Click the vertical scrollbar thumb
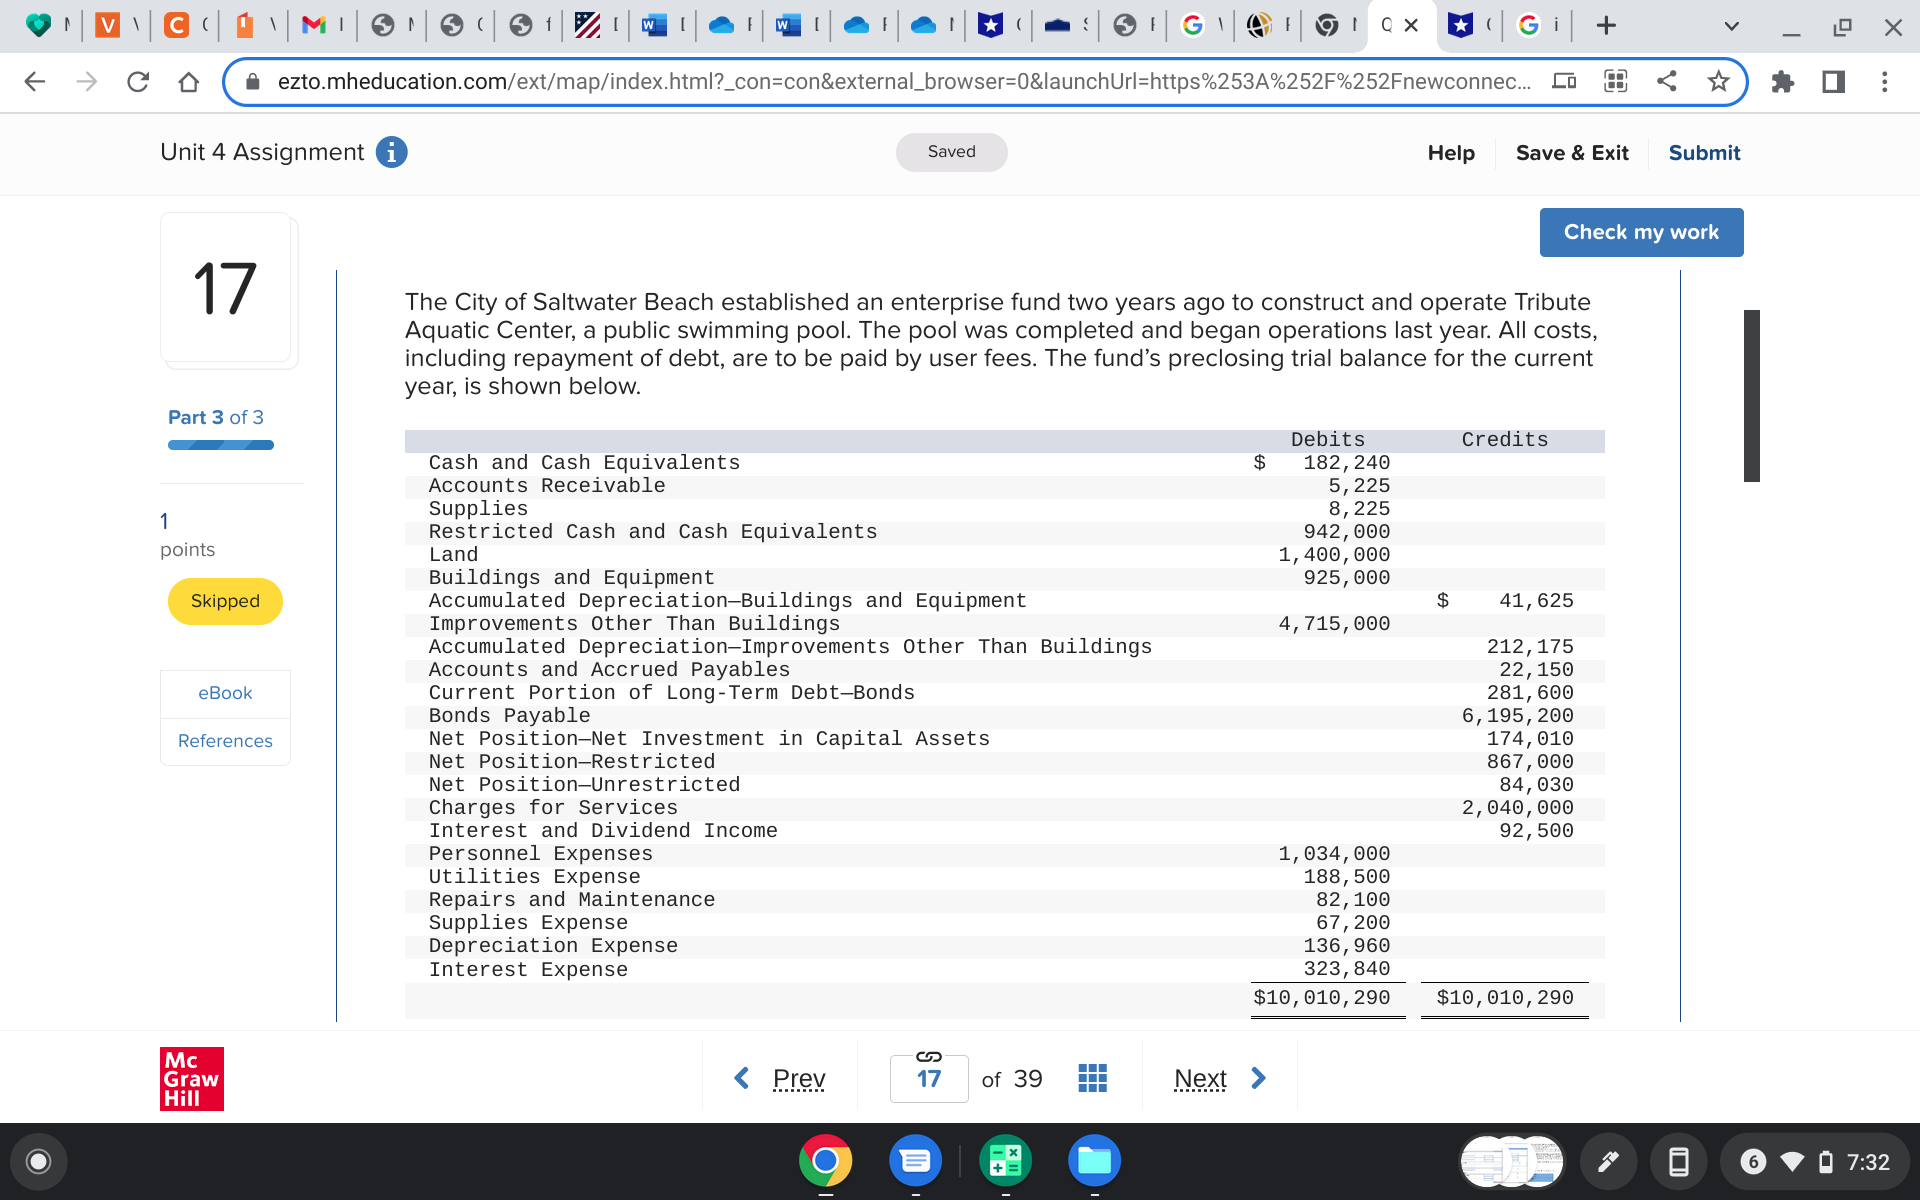The width and height of the screenshot is (1920, 1200). 1751,396
